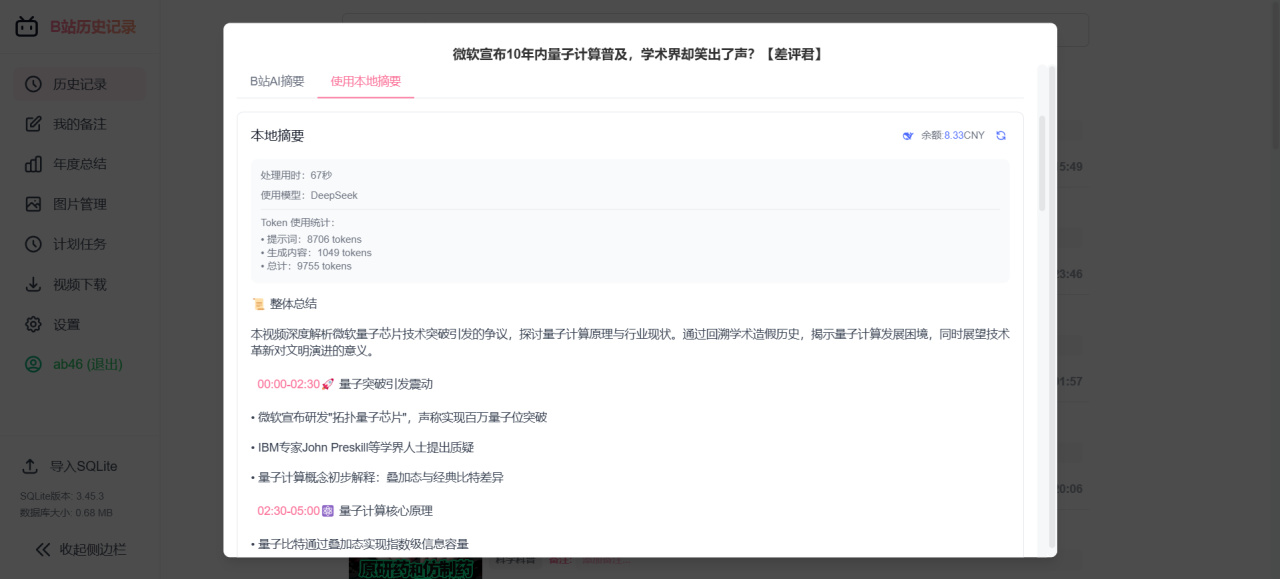Click the clock icon beside 历史记录
The height and width of the screenshot is (579, 1280).
33,84
